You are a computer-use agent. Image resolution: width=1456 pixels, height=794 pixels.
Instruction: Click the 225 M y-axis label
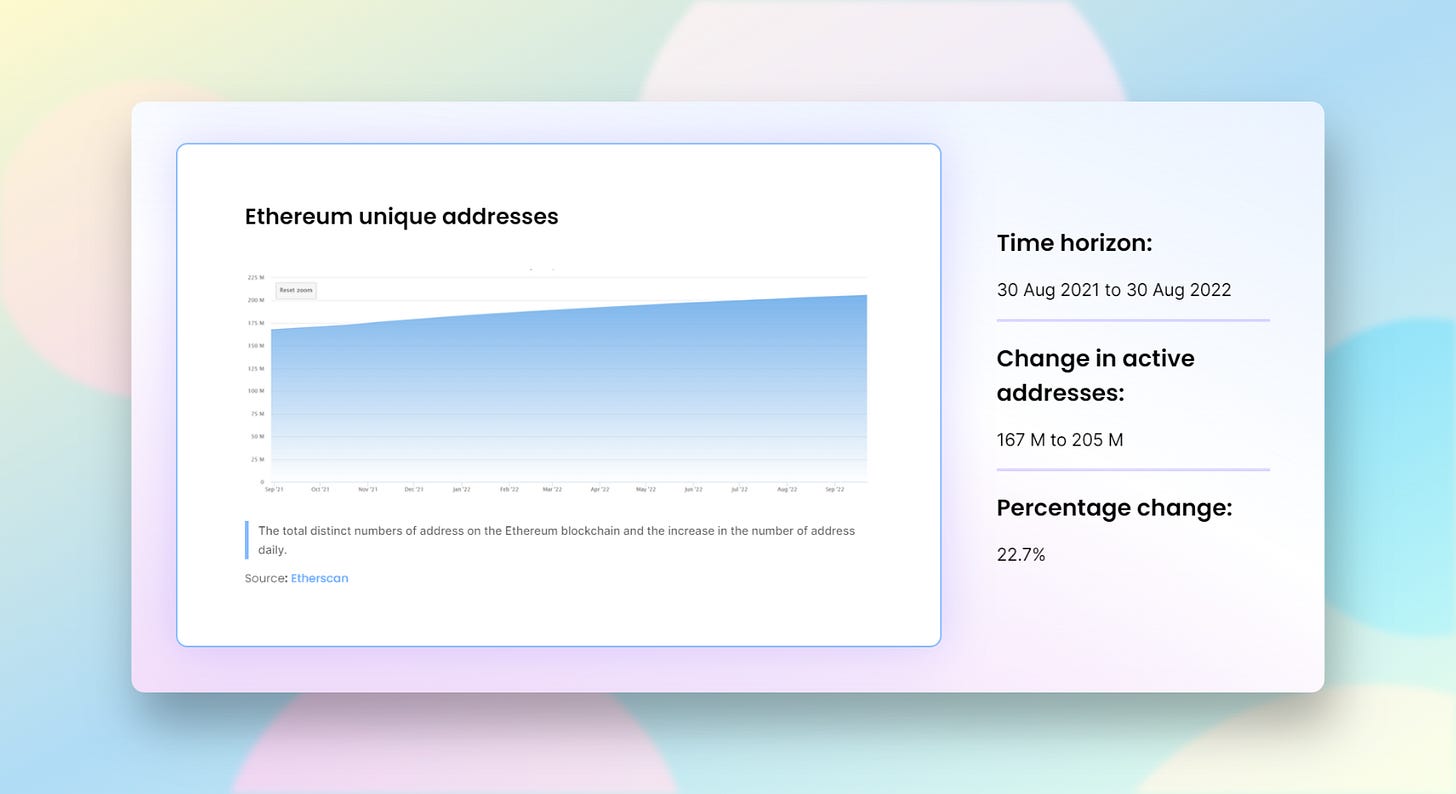256,277
